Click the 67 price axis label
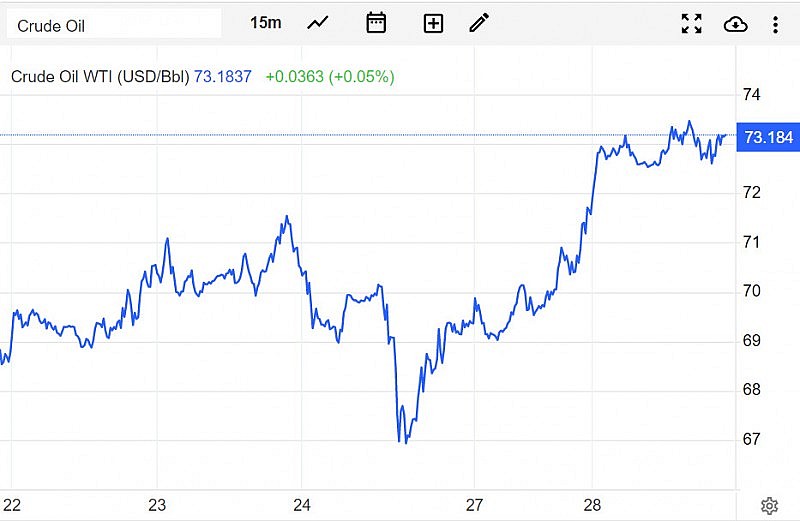800x521 pixels. click(x=751, y=438)
